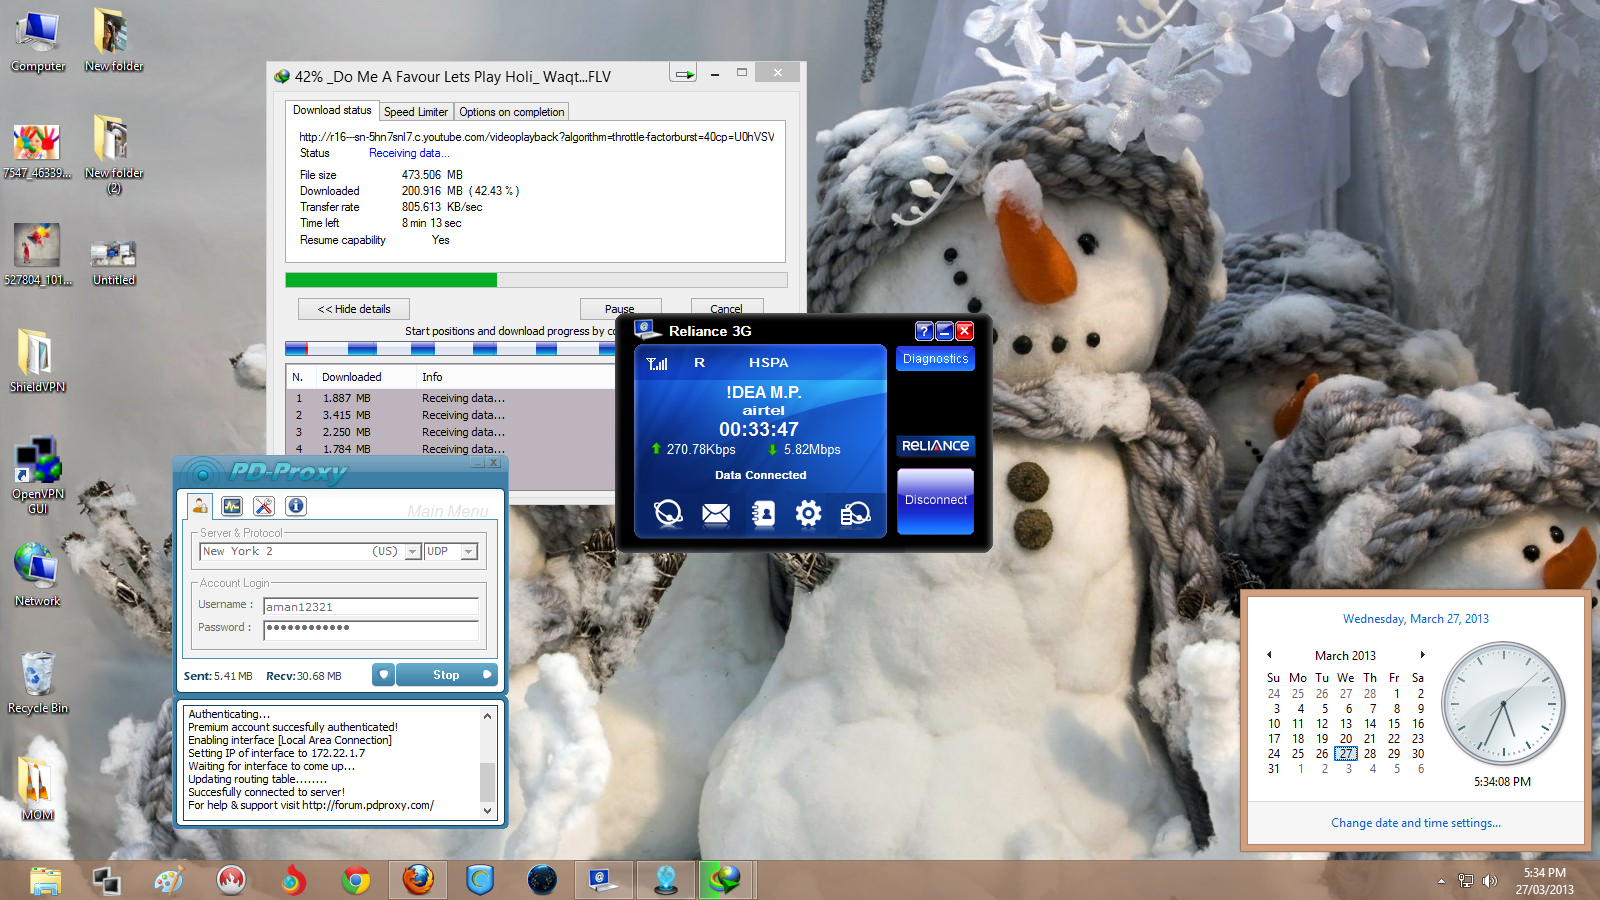Open File Explorer from taskbar
The width and height of the screenshot is (1600, 900).
pos(46,880)
